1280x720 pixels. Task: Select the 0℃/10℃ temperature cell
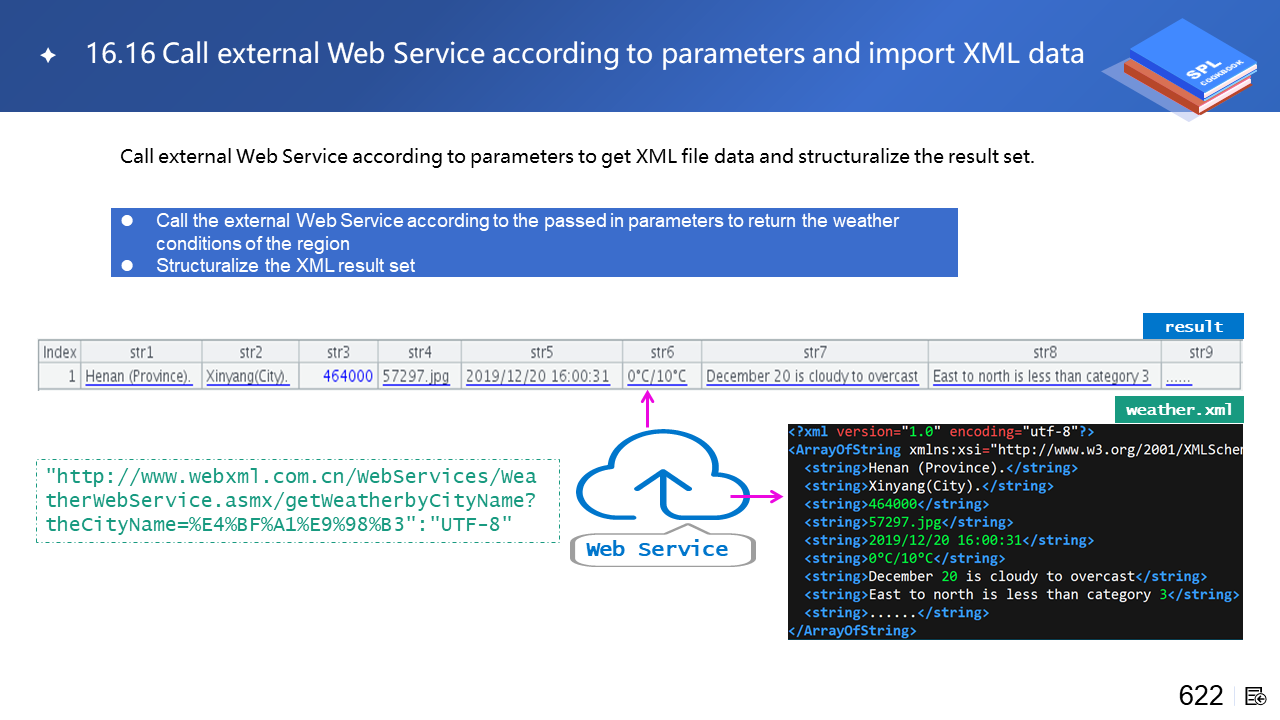[658, 377]
